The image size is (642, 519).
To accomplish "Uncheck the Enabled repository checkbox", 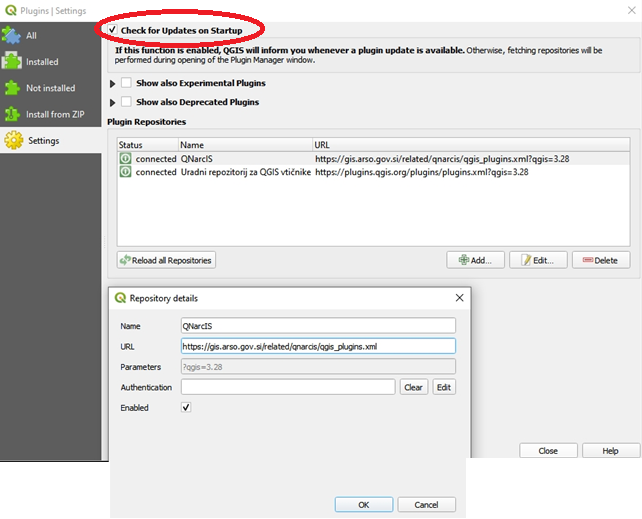I will click(186, 407).
